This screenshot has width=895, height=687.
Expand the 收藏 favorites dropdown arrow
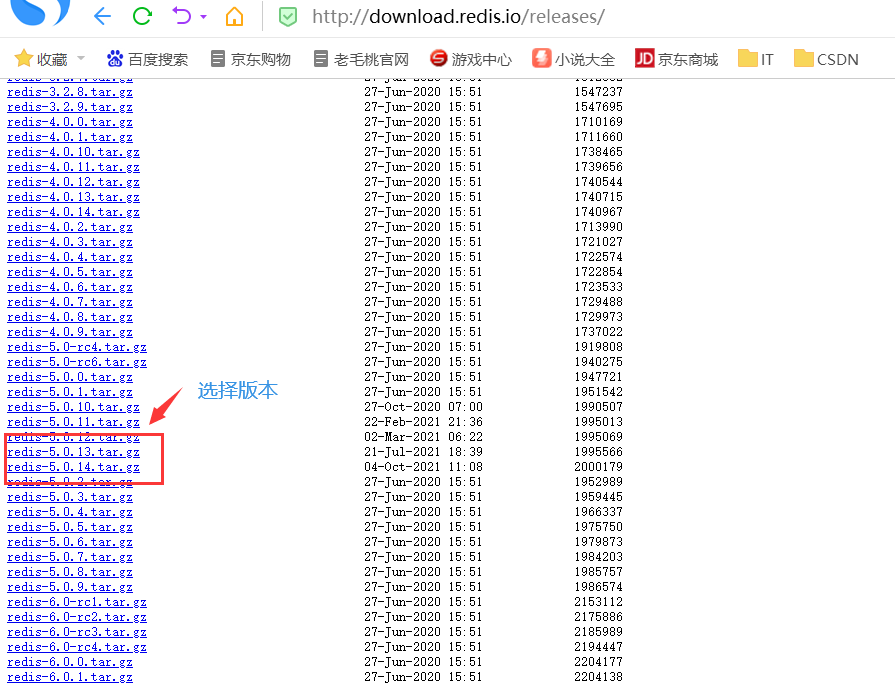82,58
